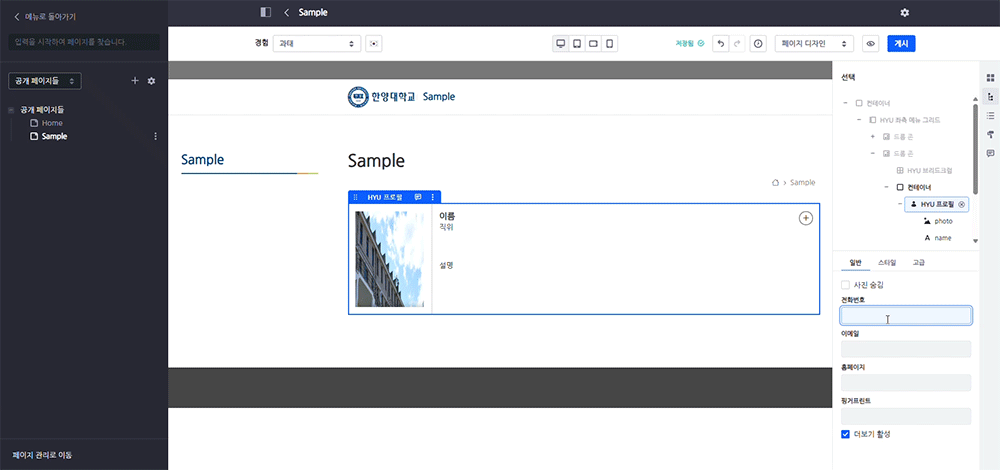Open the paint roller theme panel
Image resolution: width=1000 pixels, height=470 pixels.
click(x=990, y=134)
